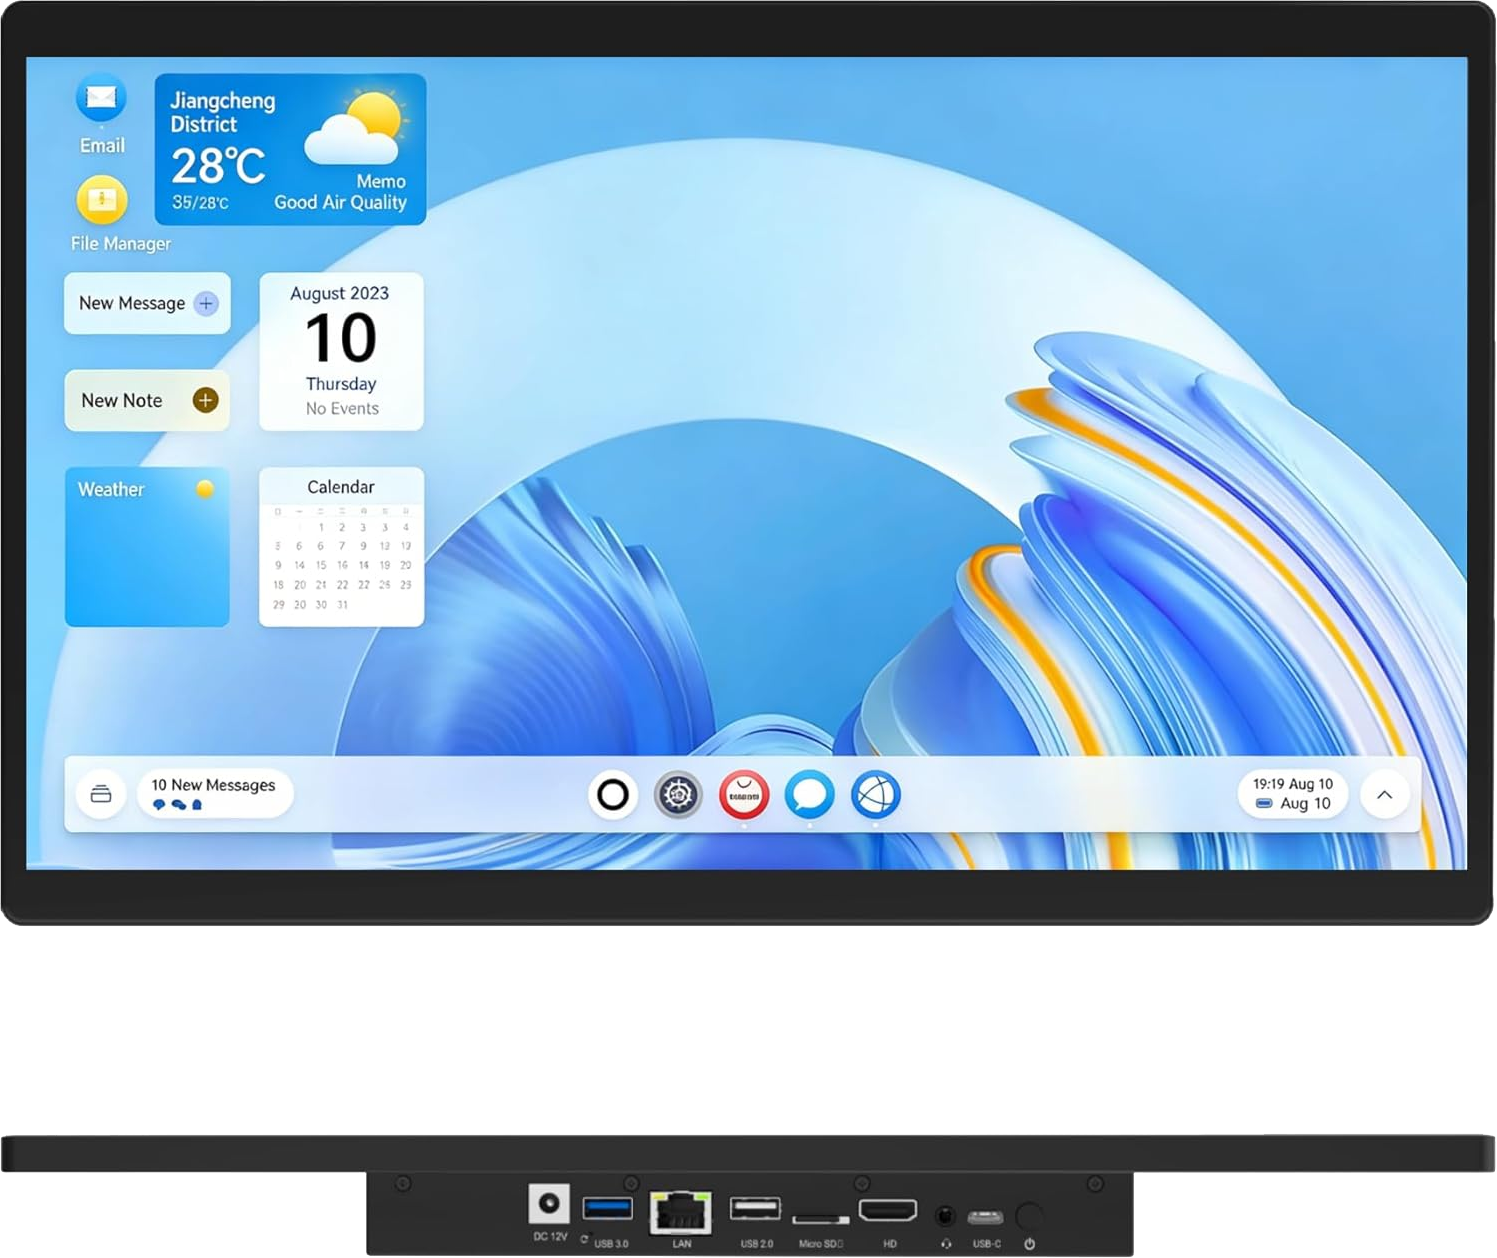Click the brown plus icon beside New Note
The height and width of the screenshot is (1258, 1497).
click(205, 400)
